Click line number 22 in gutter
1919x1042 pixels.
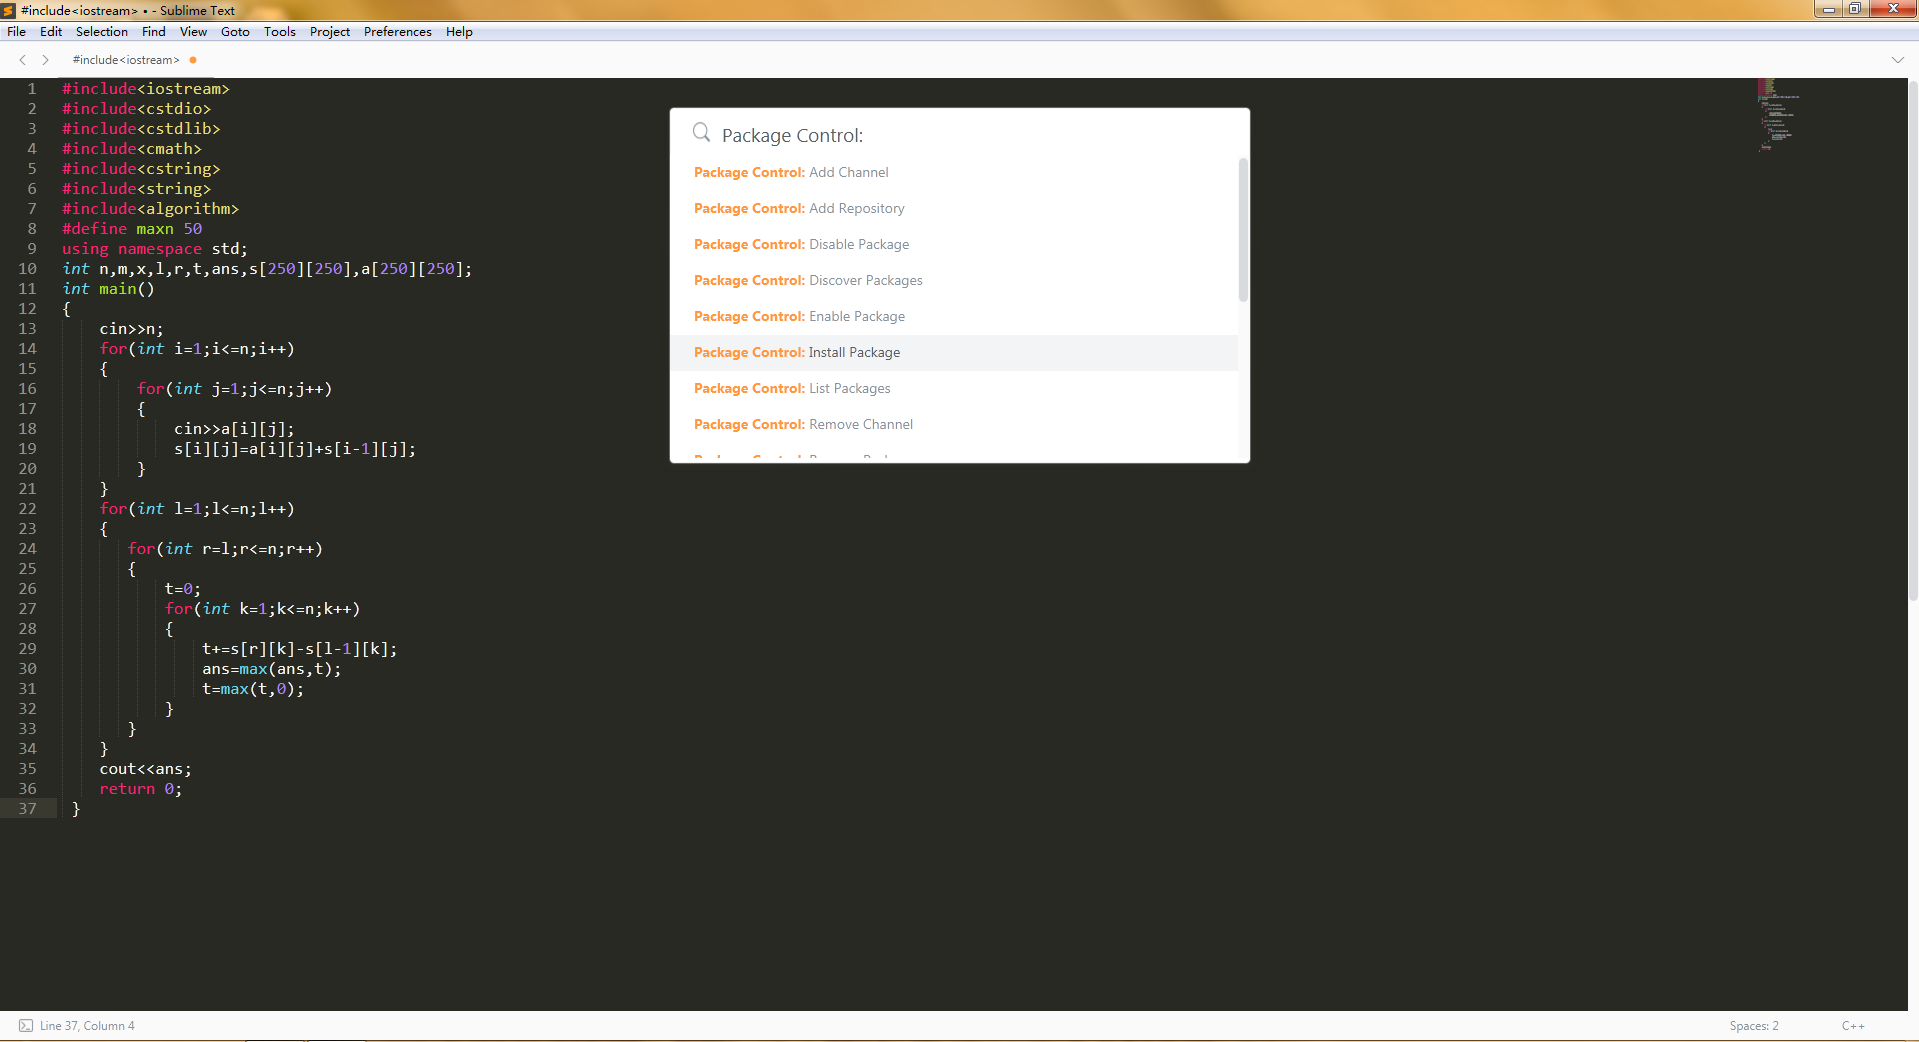click(27, 509)
